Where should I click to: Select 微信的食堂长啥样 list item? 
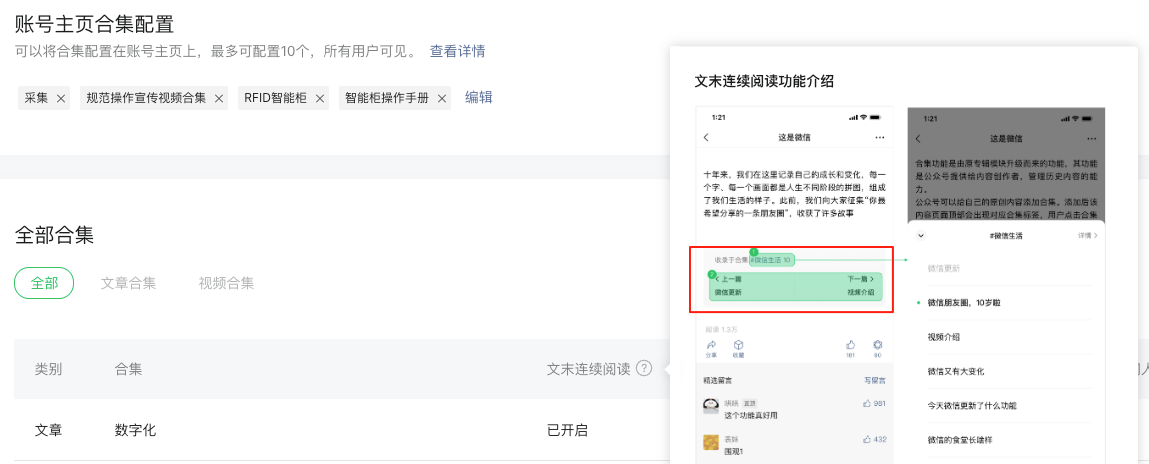[960, 440]
